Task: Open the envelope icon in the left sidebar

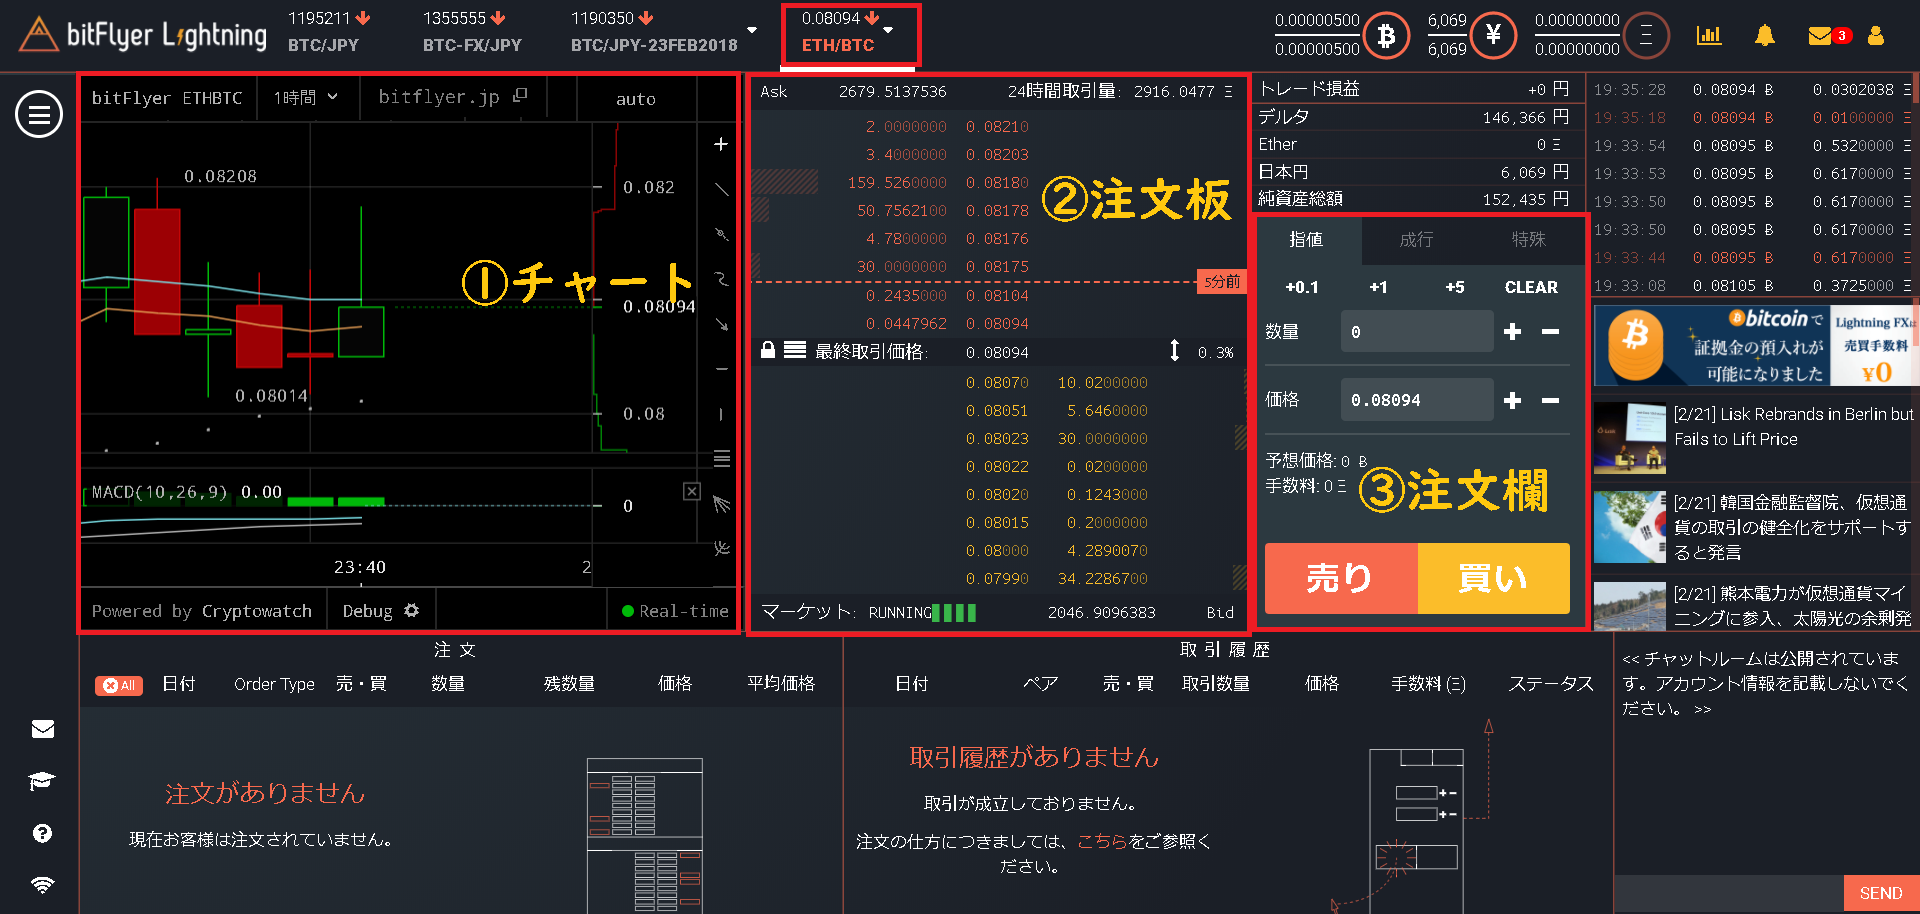Action: pyautogui.click(x=42, y=729)
